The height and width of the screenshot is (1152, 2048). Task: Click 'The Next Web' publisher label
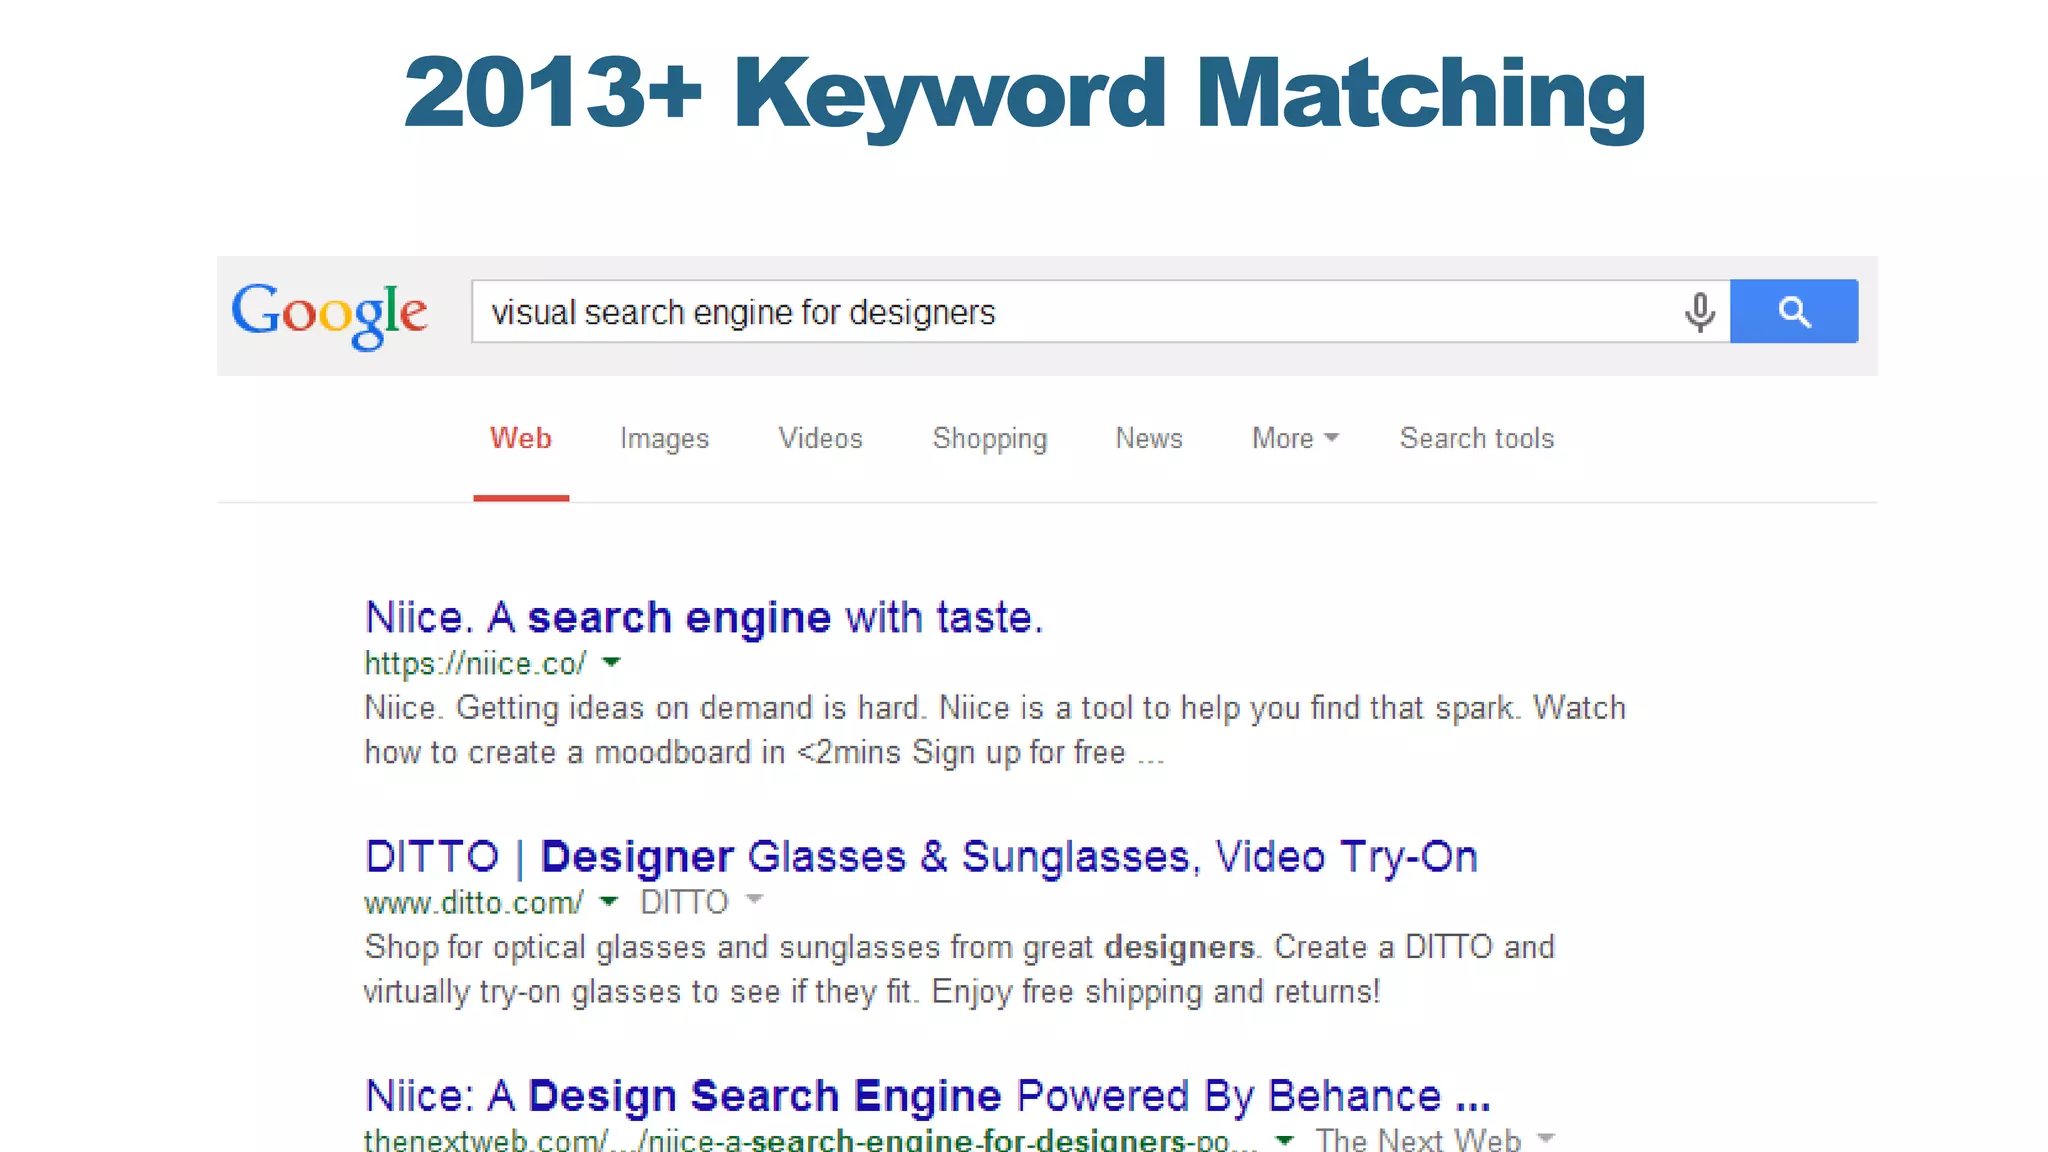[x=1418, y=1140]
